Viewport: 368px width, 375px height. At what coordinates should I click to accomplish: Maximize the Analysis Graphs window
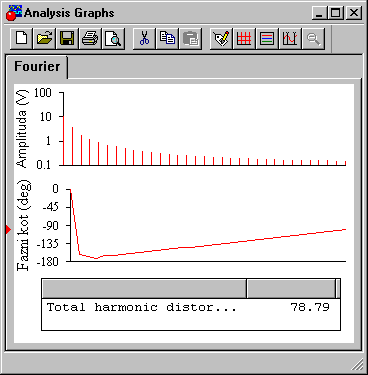(335, 13)
